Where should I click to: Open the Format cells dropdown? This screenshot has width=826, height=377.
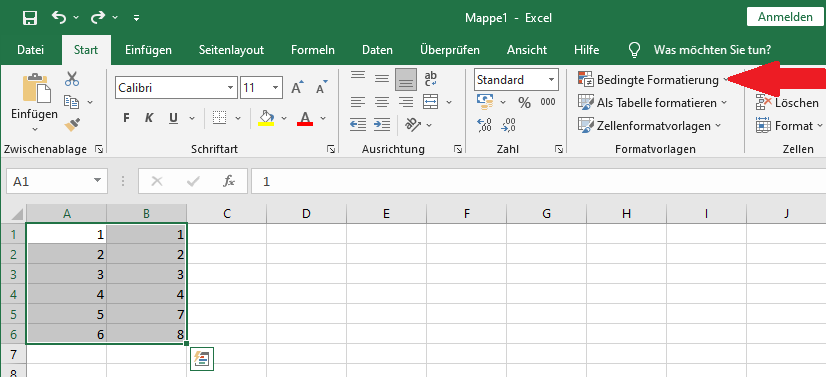click(x=789, y=126)
